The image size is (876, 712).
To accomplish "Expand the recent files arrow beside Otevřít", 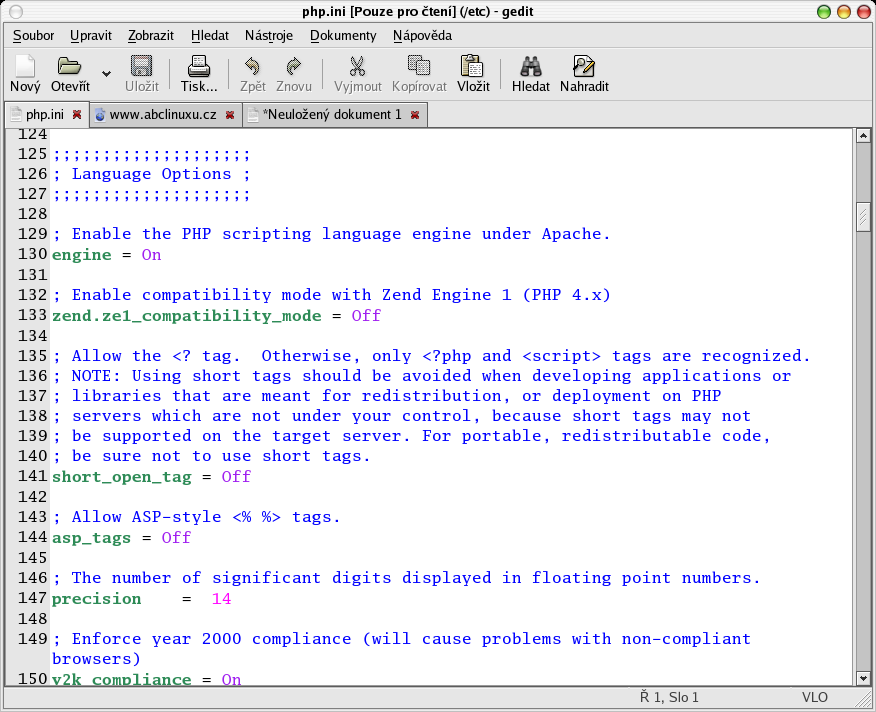I will (106, 73).
